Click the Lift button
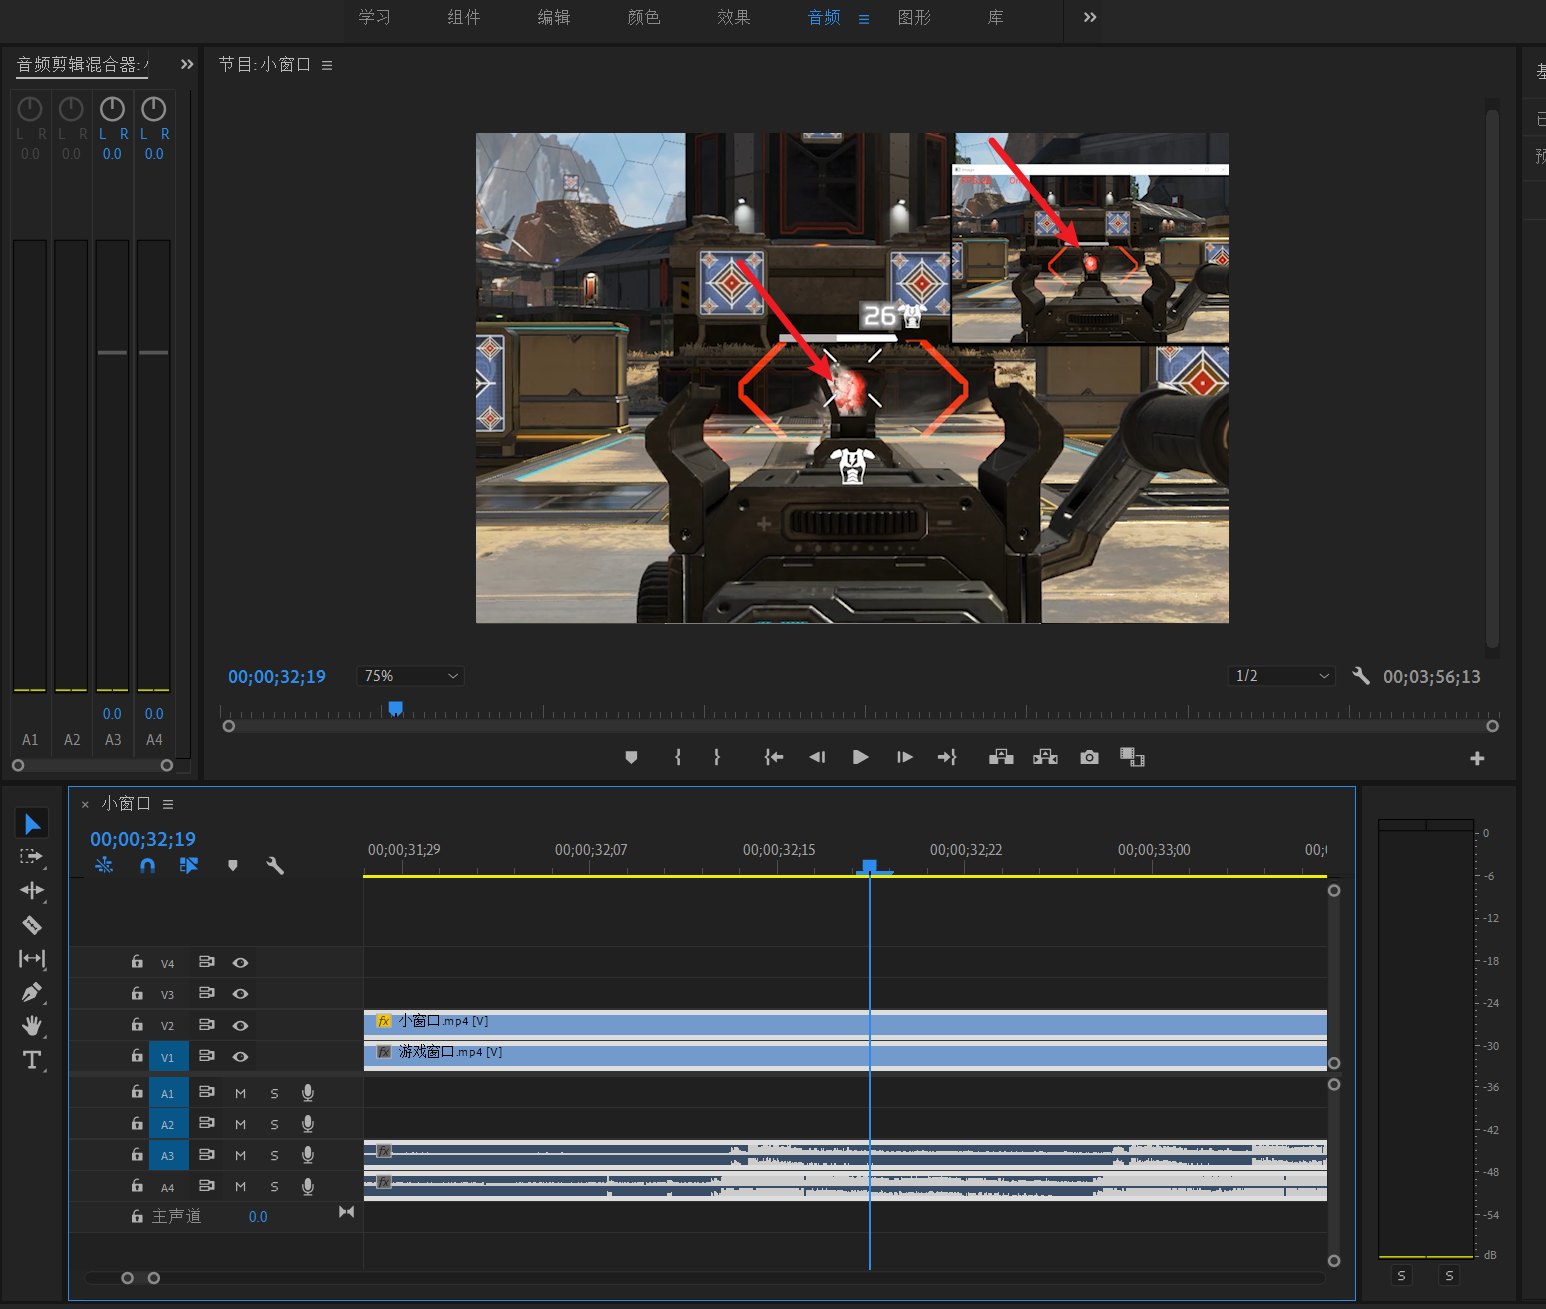 click(1001, 758)
